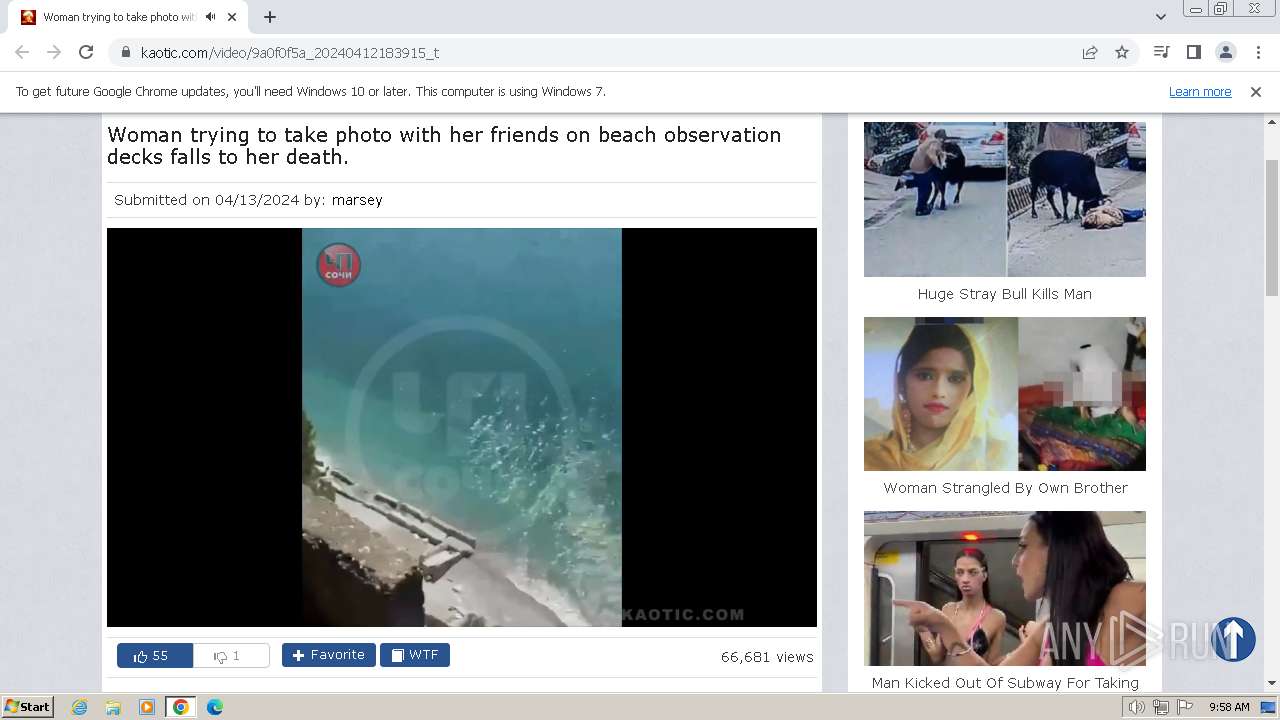Image resolution: width=1280 pixels, height=720 pixels.
Task: Open Man Kicked Out Of Subway thumbnail
Action: point(1005,588)
